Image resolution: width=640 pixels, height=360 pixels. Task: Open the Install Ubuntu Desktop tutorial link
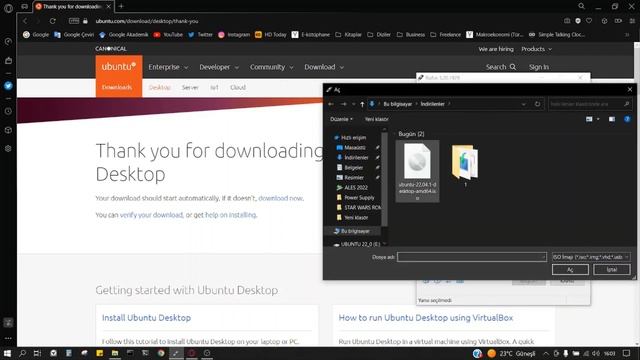tap(146, 318)
